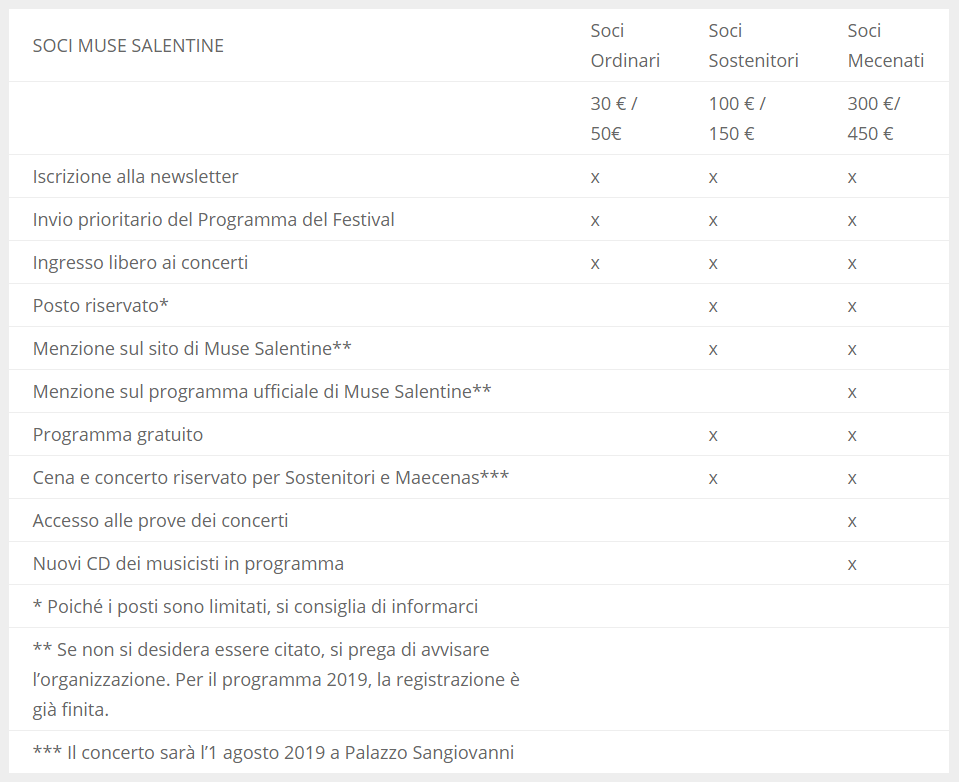Click Cena e concerto riservato row text
959x782 pixels.
pos(270,478)
